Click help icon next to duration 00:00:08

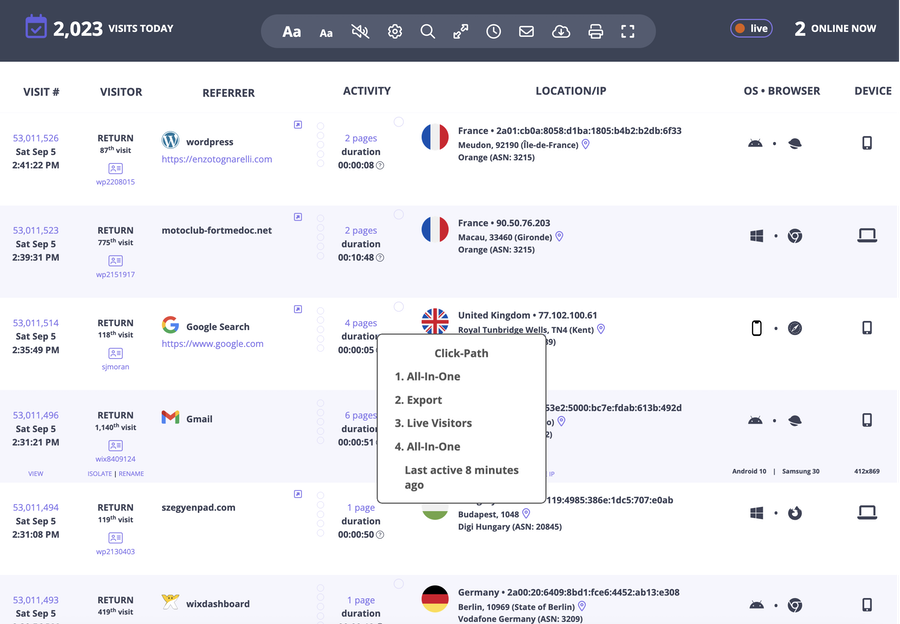pos(380,165)
